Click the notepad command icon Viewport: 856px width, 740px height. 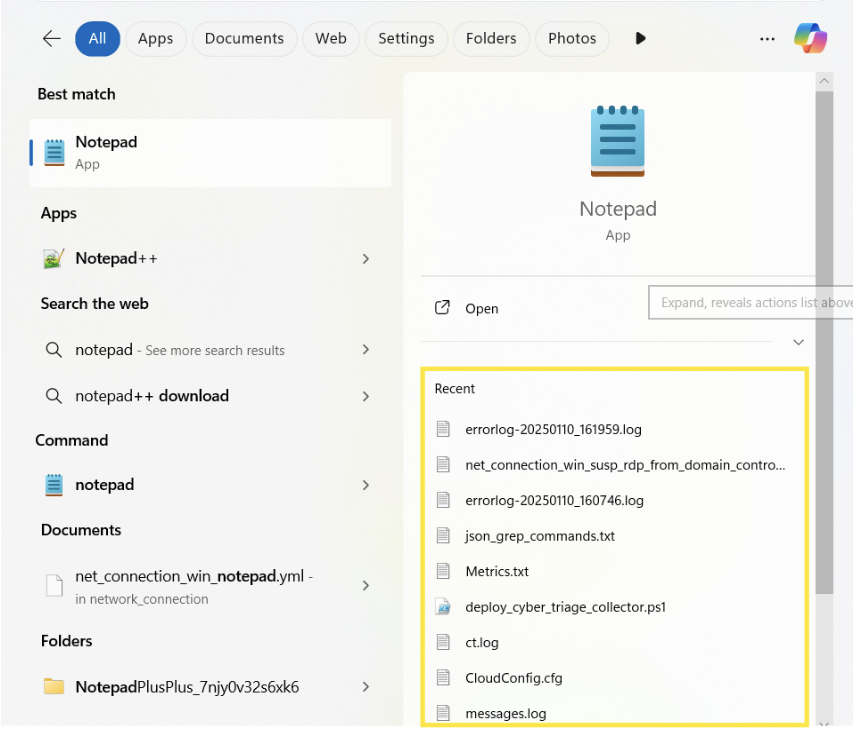(x=54, y=485)
